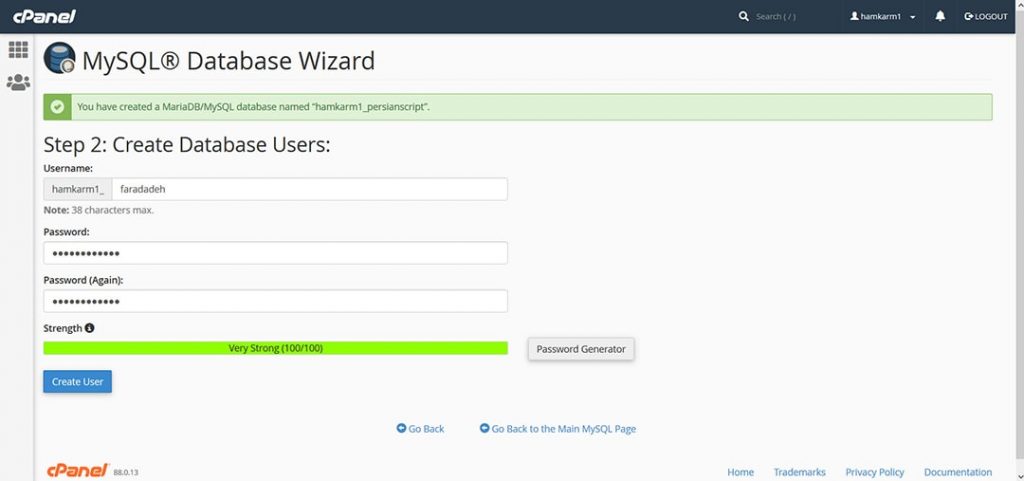Click the Username field containing faradadeh
Screen dimensions: 1024x481
point(310,189)
